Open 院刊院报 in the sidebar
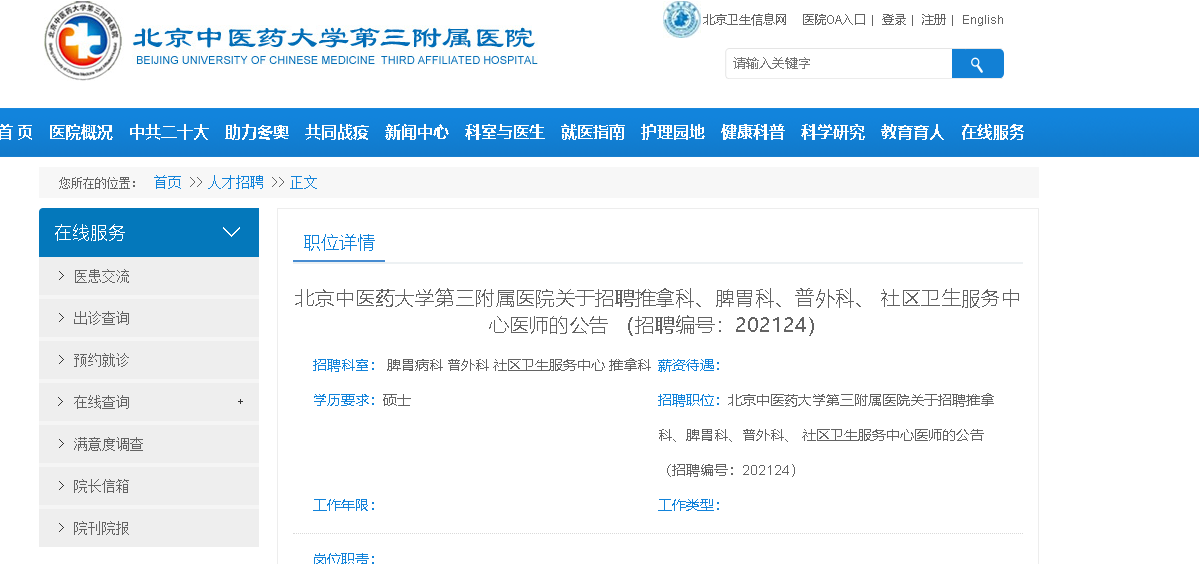 point(149,528)
